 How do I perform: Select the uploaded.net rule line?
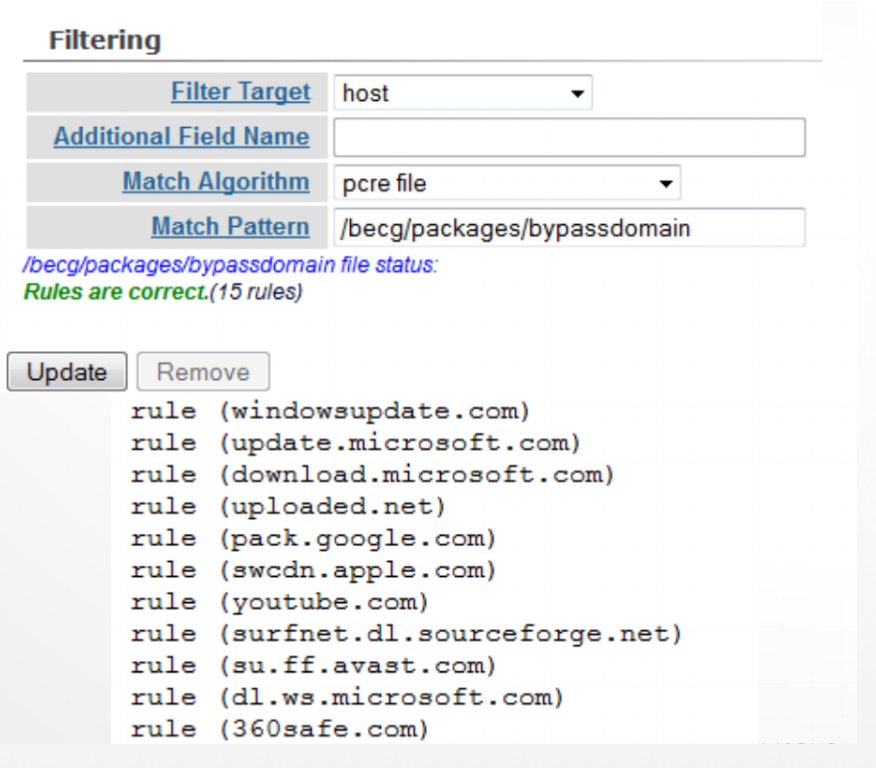pyautogui.click(x=288, y=507)
